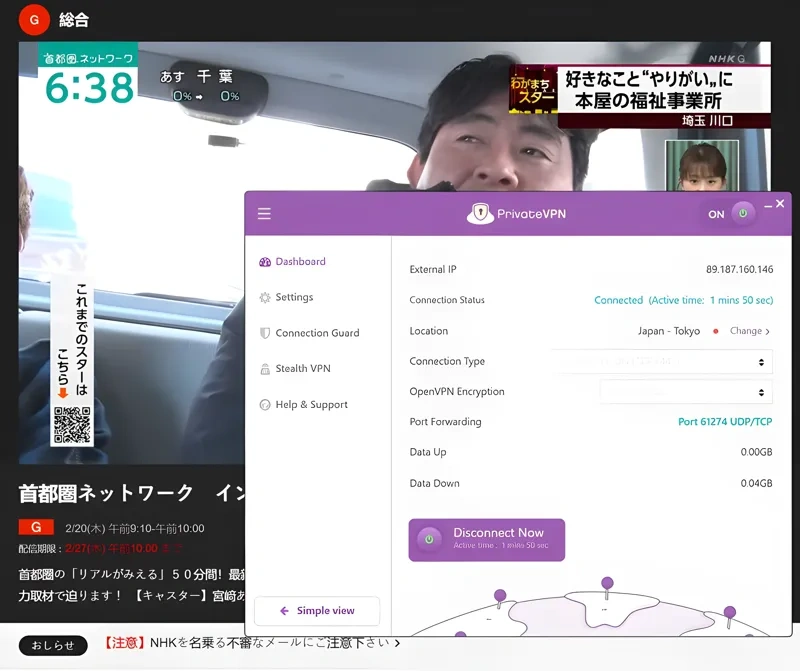Toggle the VPN ON power switch

[x=743, y=213]
